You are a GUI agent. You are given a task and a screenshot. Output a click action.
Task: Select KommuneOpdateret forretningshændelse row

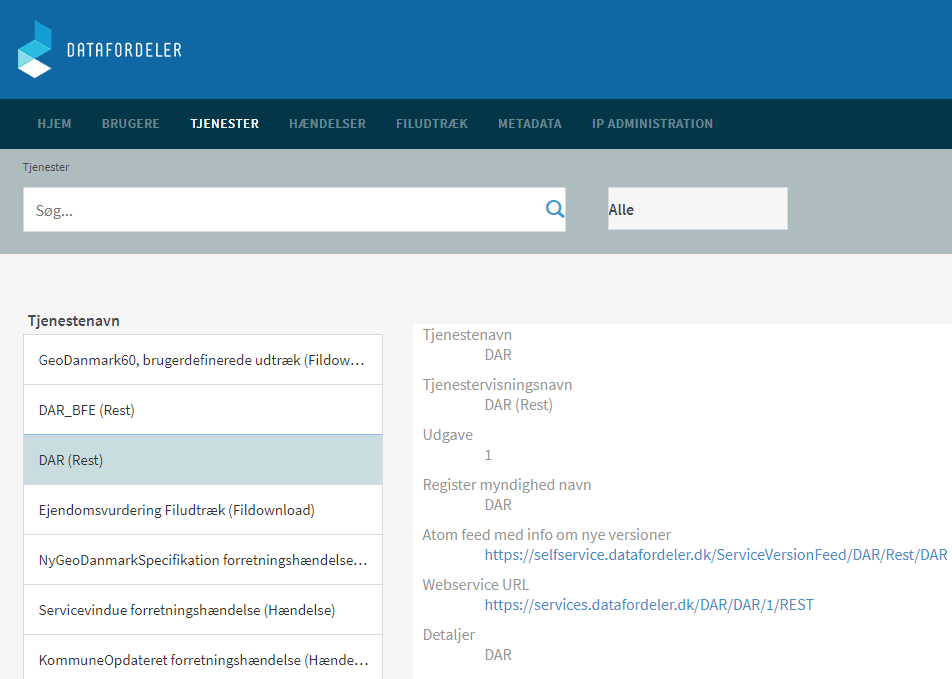tap(203, 657)
